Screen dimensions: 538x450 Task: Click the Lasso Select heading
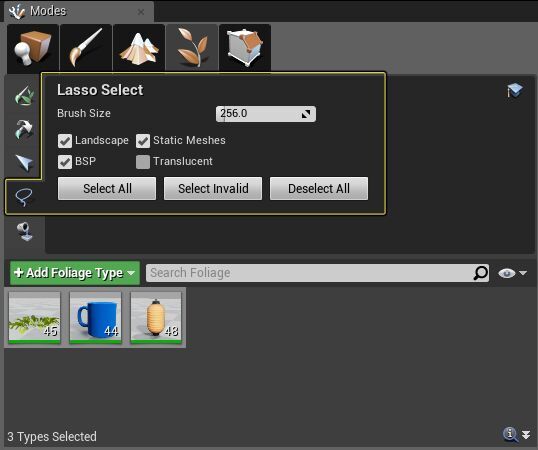pos(100,90)
